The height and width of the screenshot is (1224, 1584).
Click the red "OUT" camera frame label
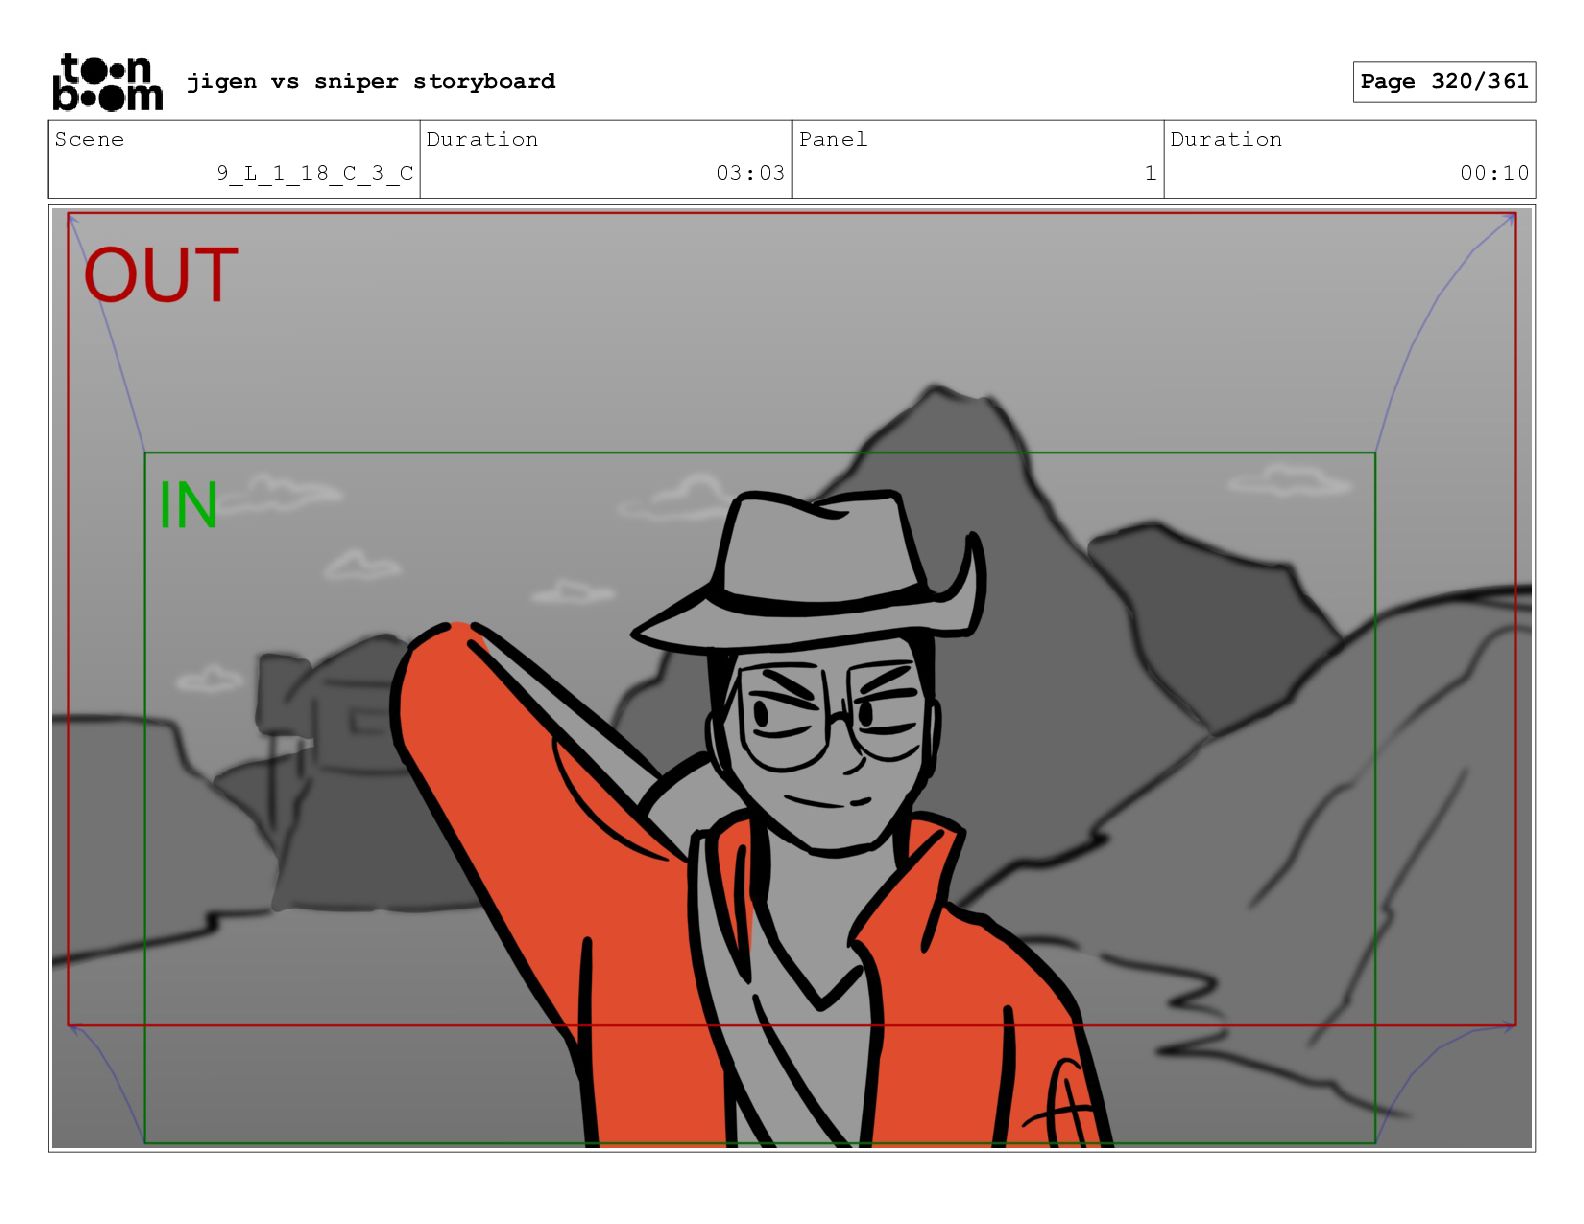(161, 275)
